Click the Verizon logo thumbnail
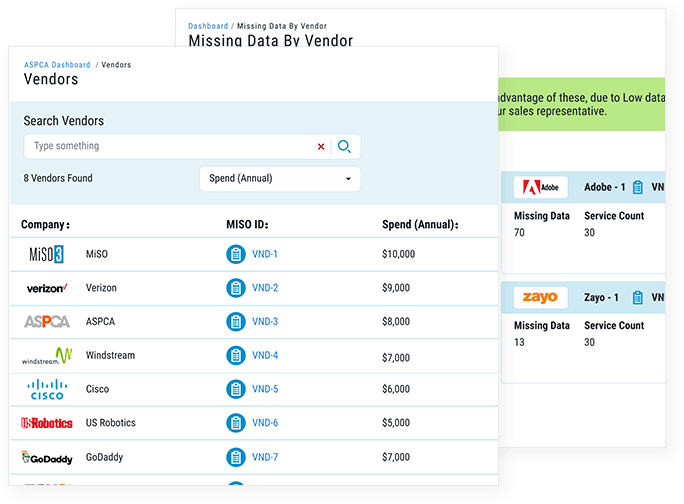The image size is (684, 504). (x=47, y=288)
